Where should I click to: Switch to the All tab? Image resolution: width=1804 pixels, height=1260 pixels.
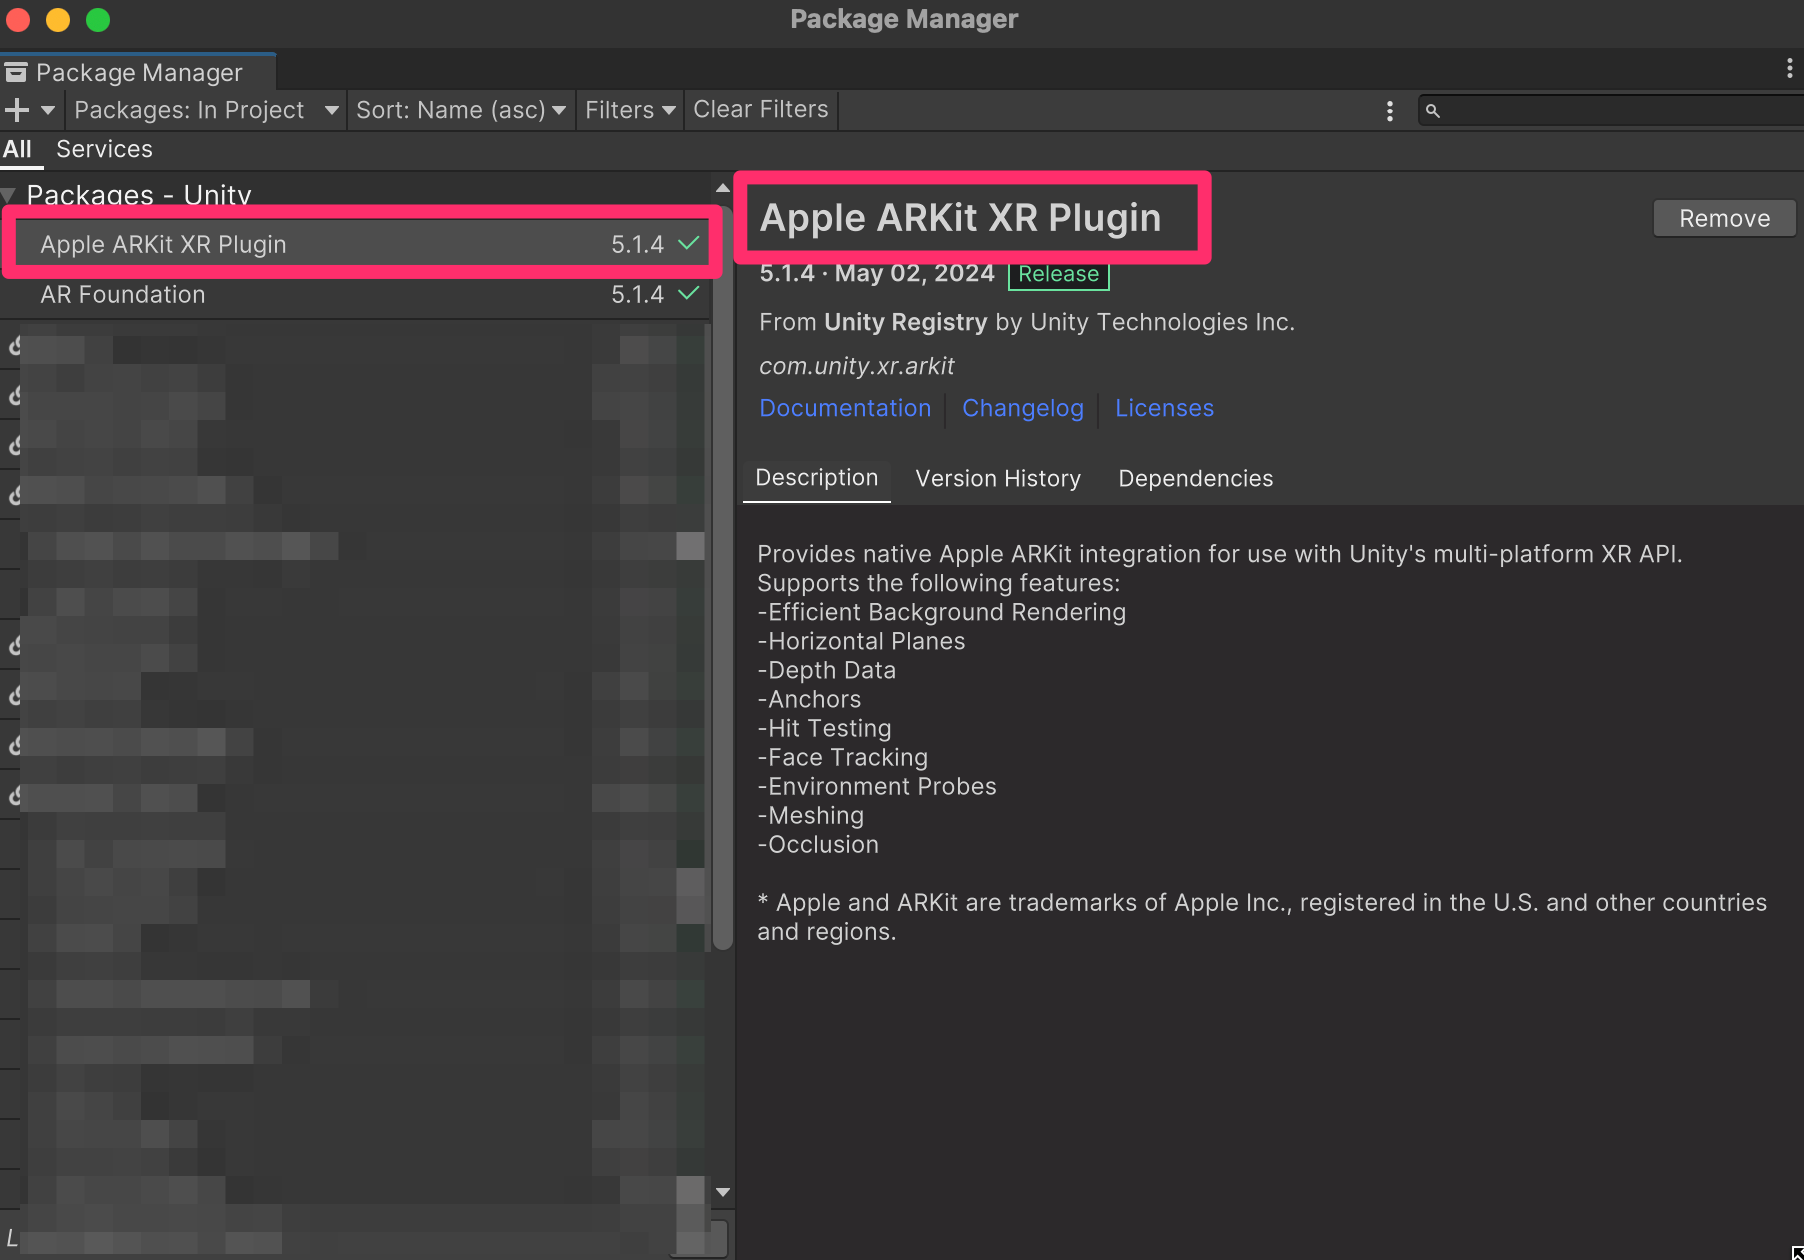tap(18, 150)
